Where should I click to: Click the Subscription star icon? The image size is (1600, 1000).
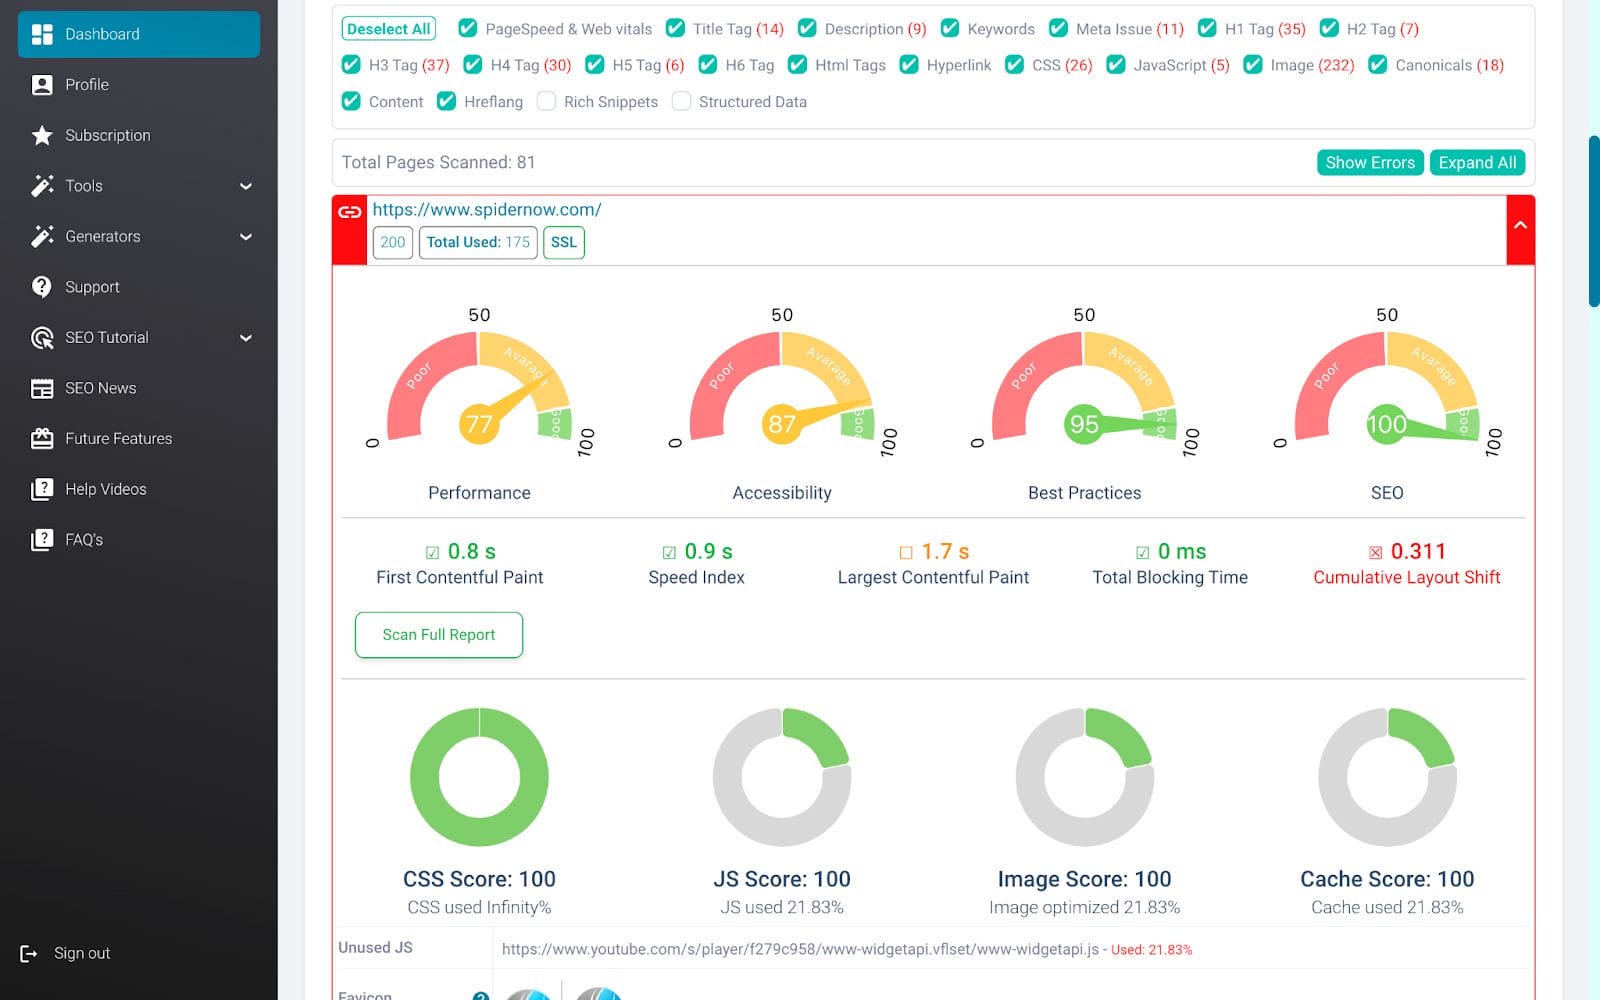coord(42,135)
